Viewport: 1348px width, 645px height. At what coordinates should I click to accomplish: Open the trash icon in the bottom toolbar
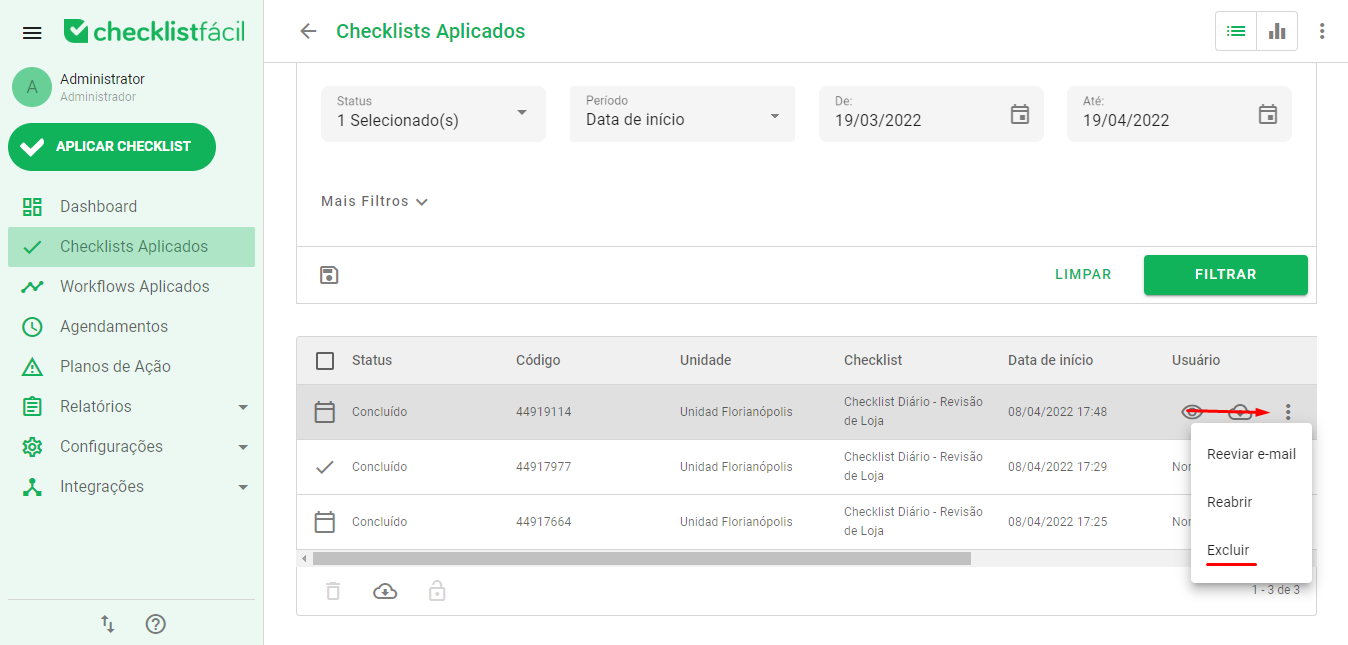click(x=333, y=591)
